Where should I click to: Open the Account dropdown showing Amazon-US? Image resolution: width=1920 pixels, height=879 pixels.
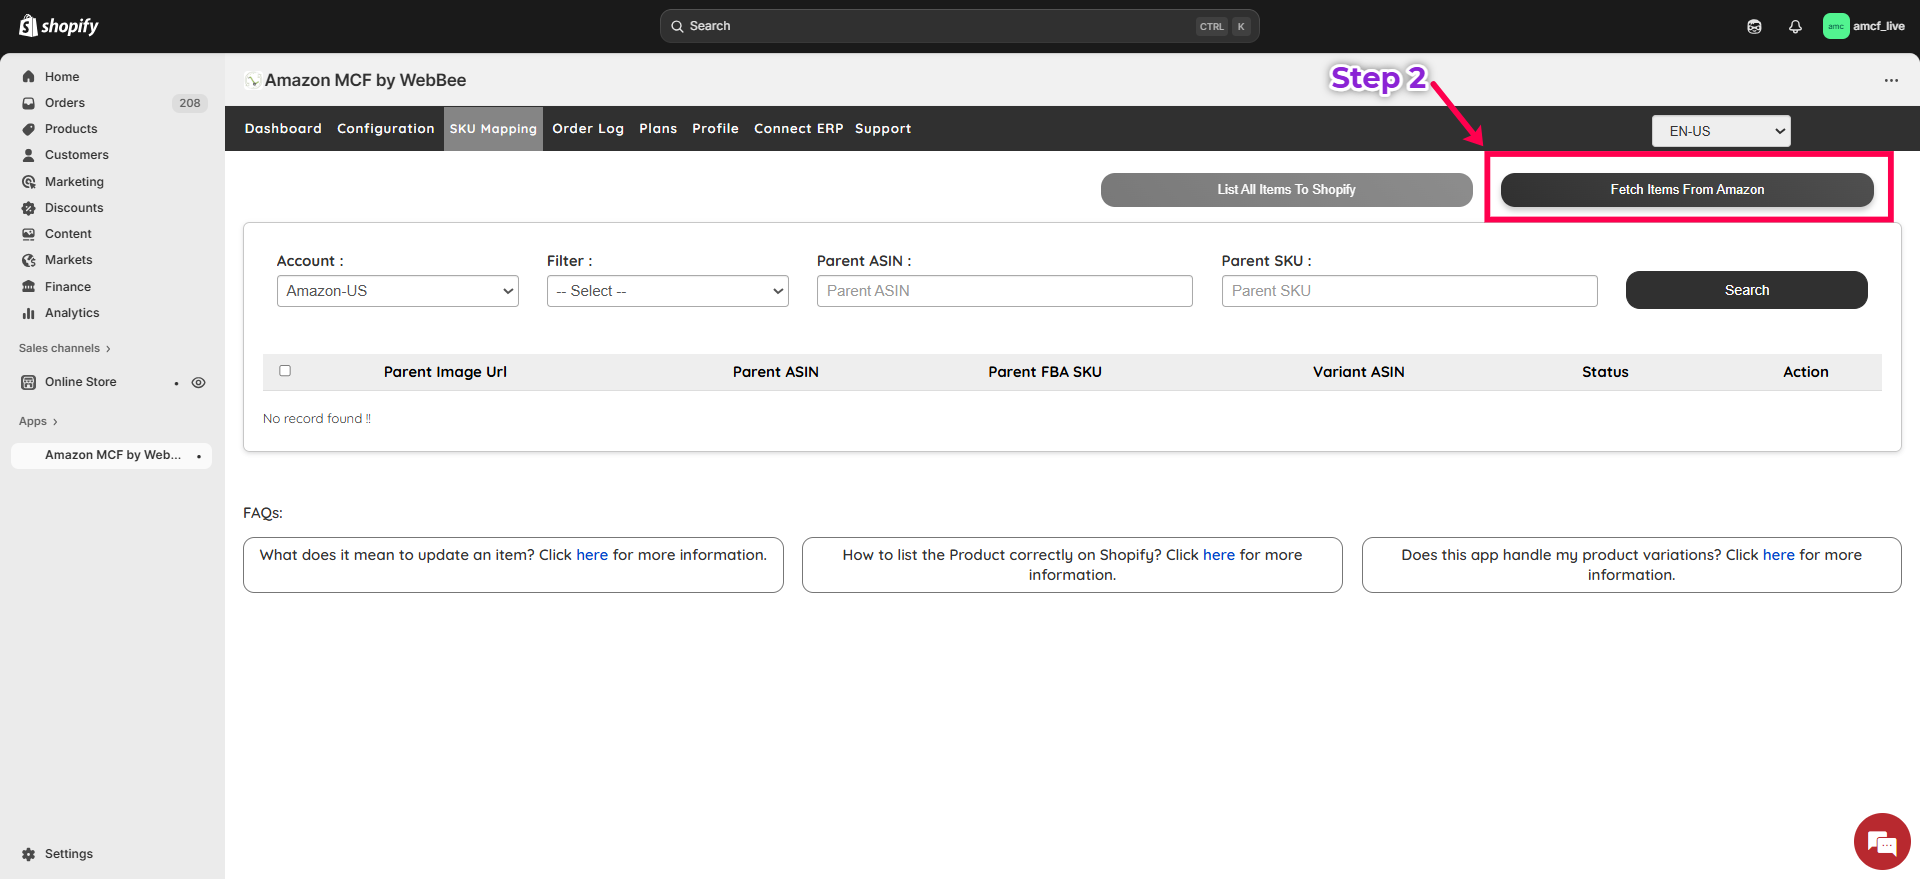[397, 291]
